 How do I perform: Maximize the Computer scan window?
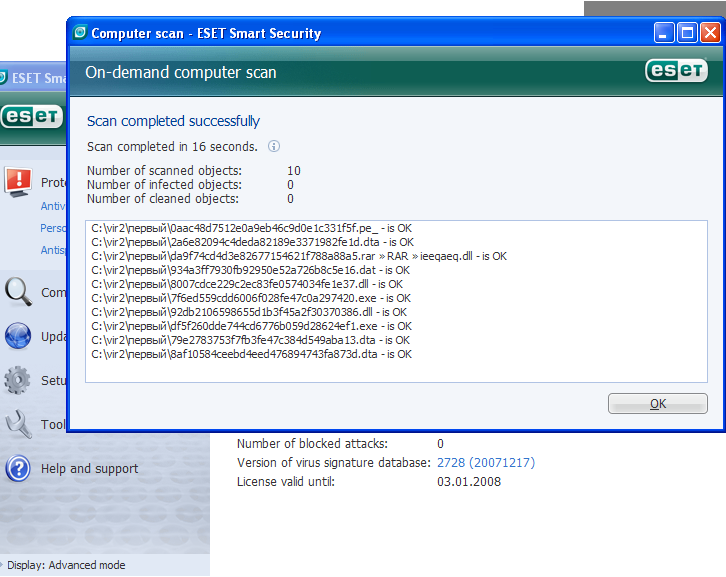(688, 33)
